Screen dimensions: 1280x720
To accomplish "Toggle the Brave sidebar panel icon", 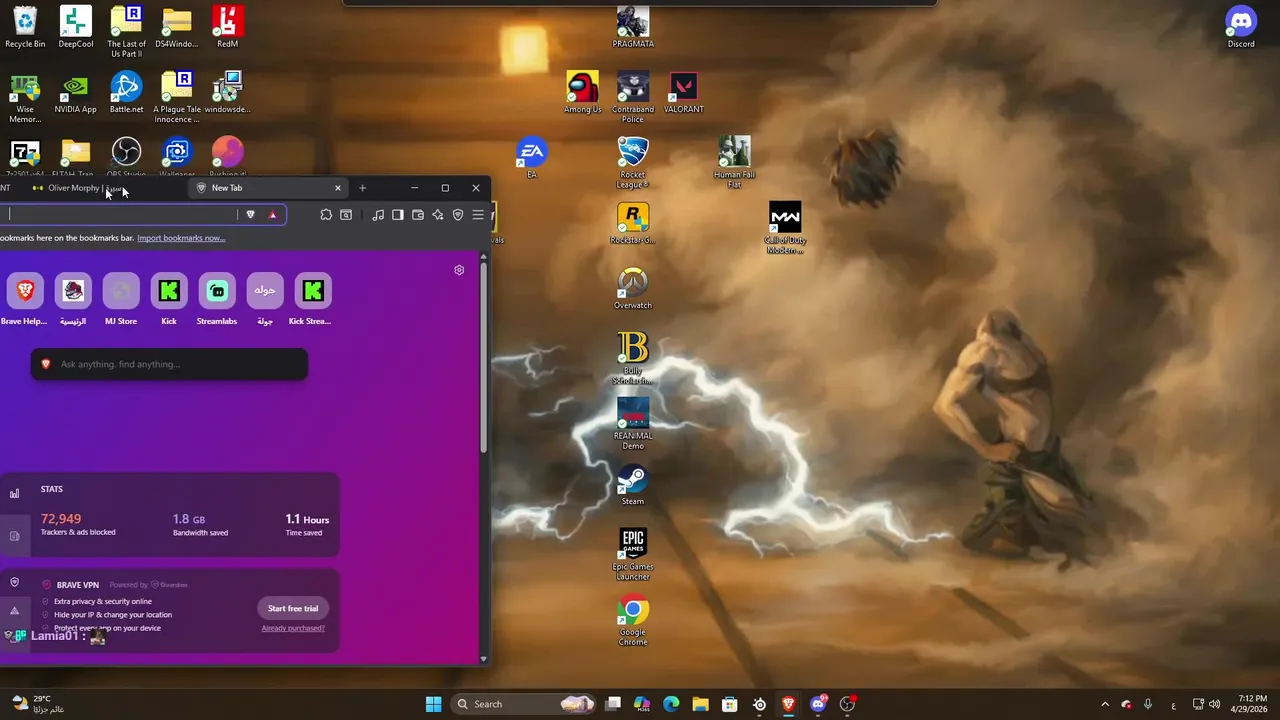I will click(398, 215).
